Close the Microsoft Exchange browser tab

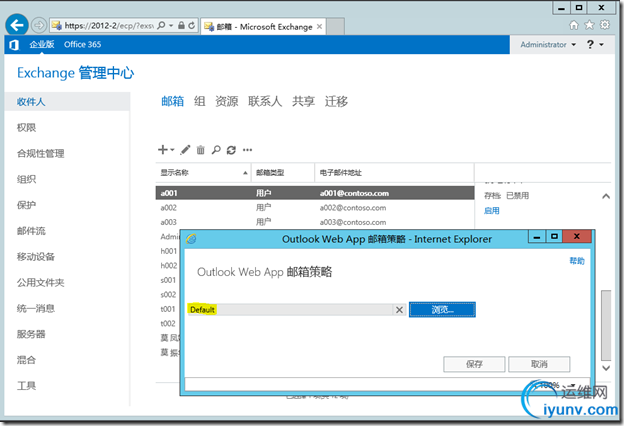coord(319,27)
